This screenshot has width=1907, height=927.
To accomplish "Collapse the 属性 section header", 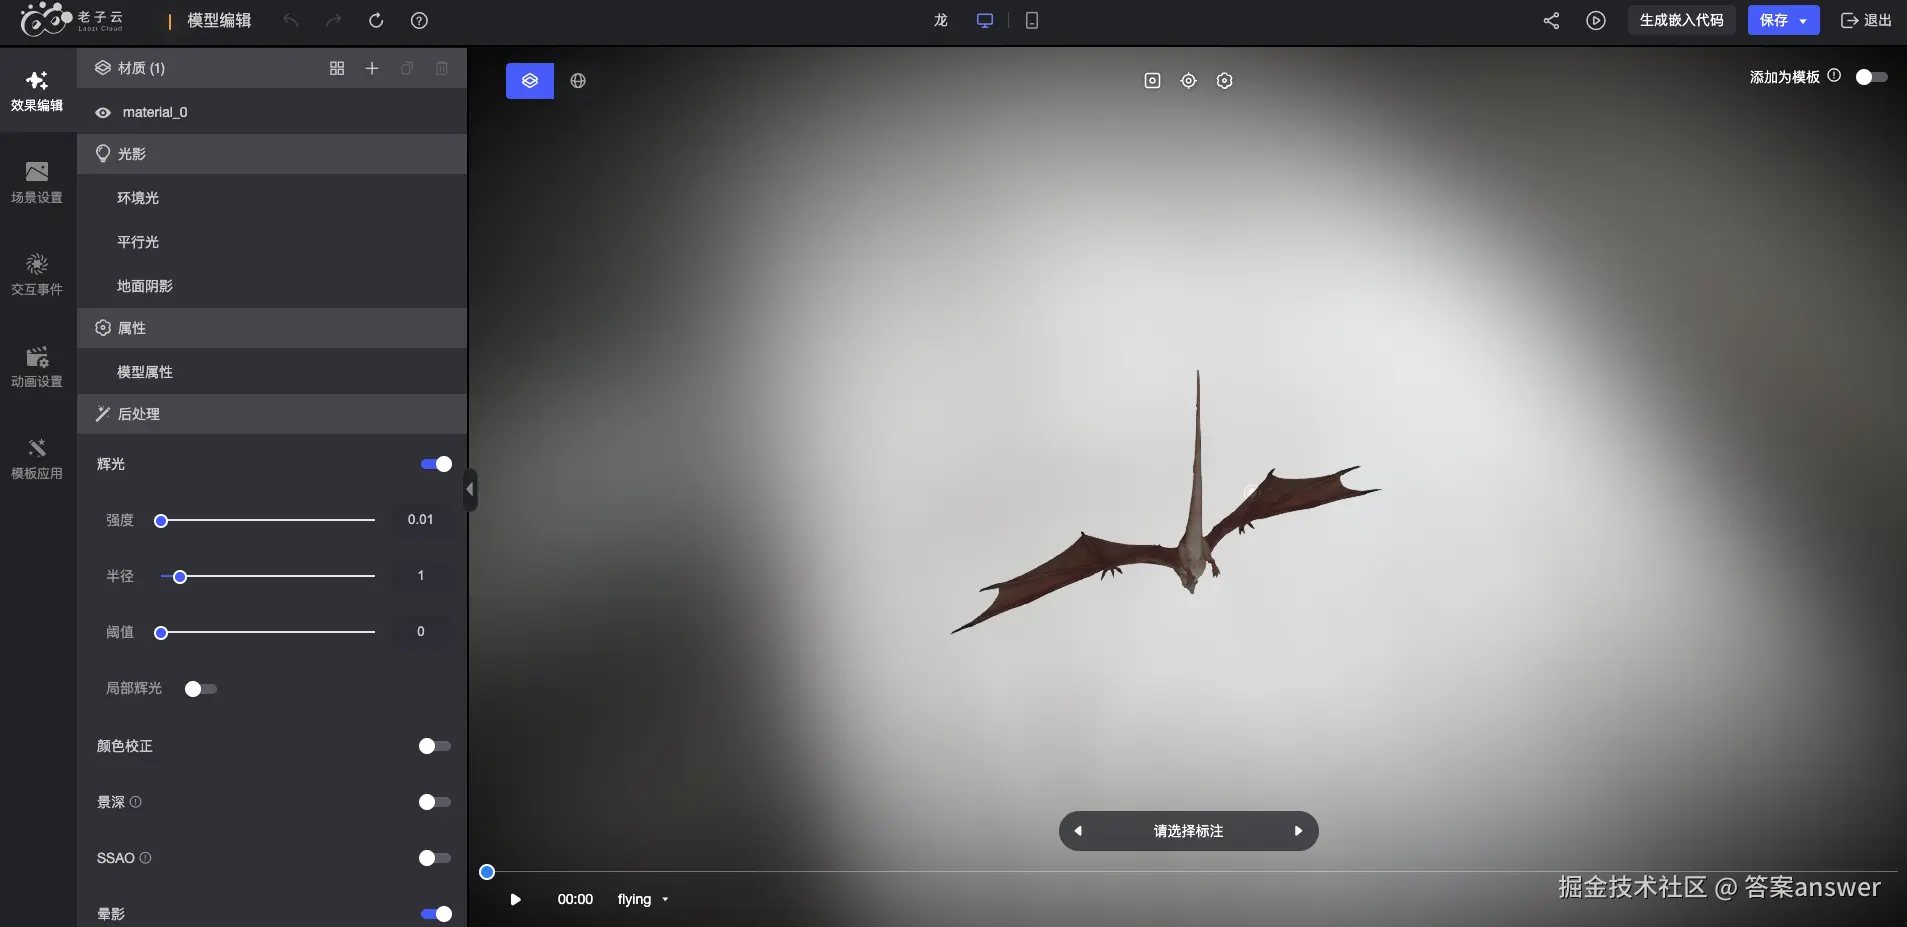I will tap(272, 328).
